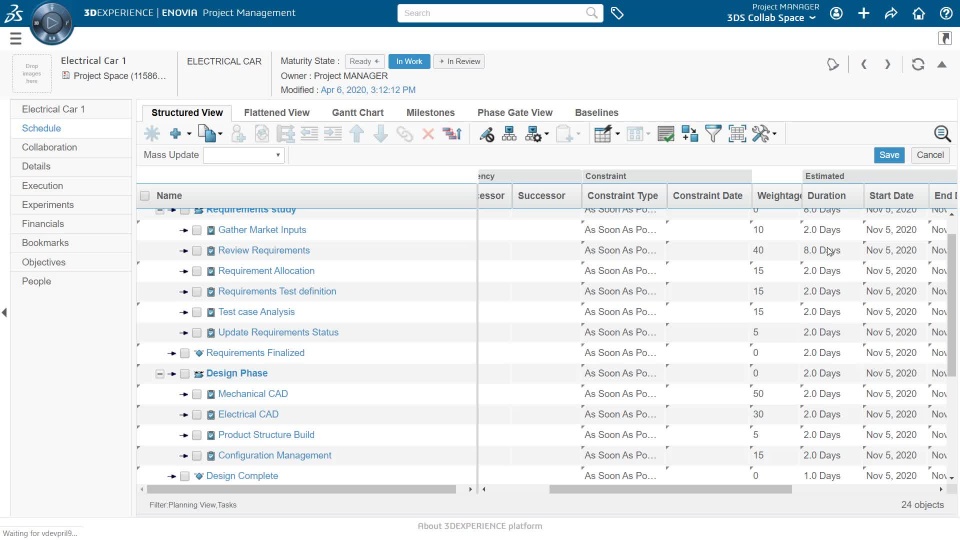Screen dimensions: 960x540
Task: Check the Design Complete checkbox
Action: [184, 476]
